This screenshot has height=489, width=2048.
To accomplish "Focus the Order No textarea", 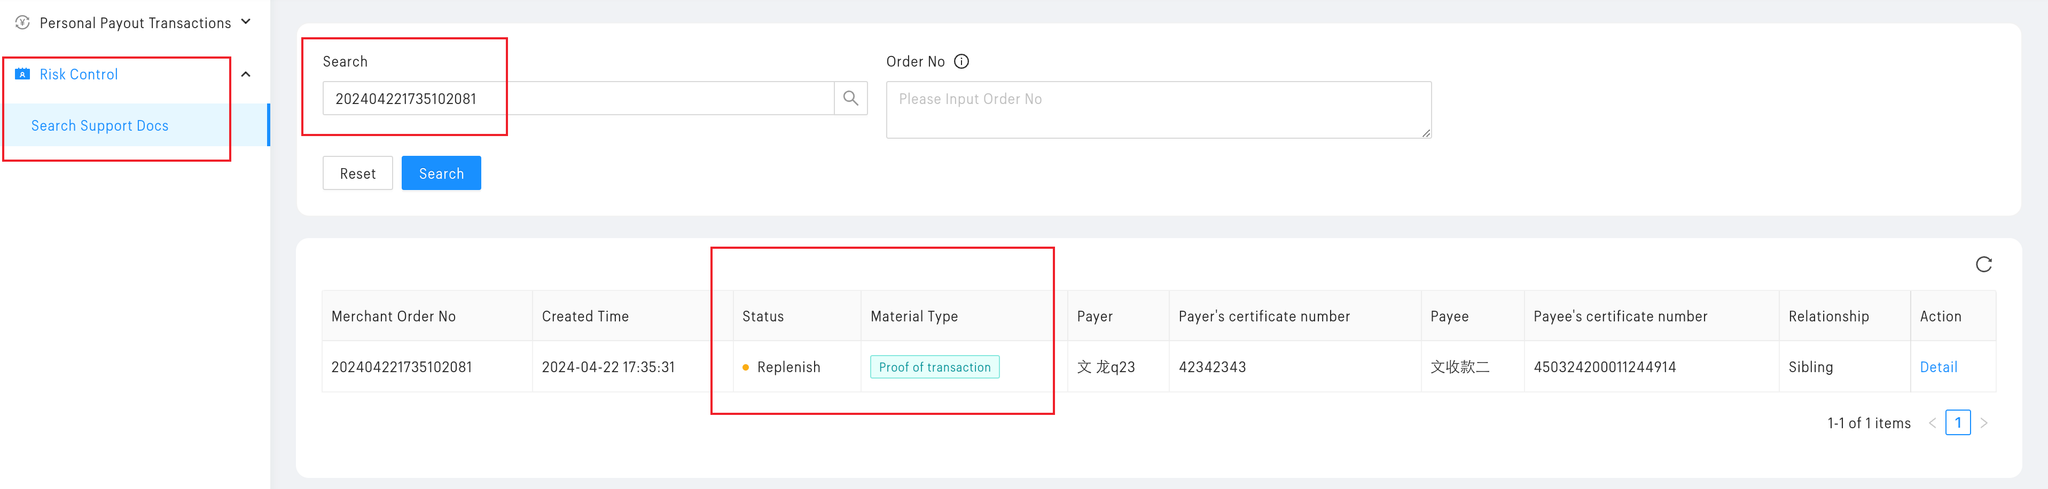I will (1158, 110).
